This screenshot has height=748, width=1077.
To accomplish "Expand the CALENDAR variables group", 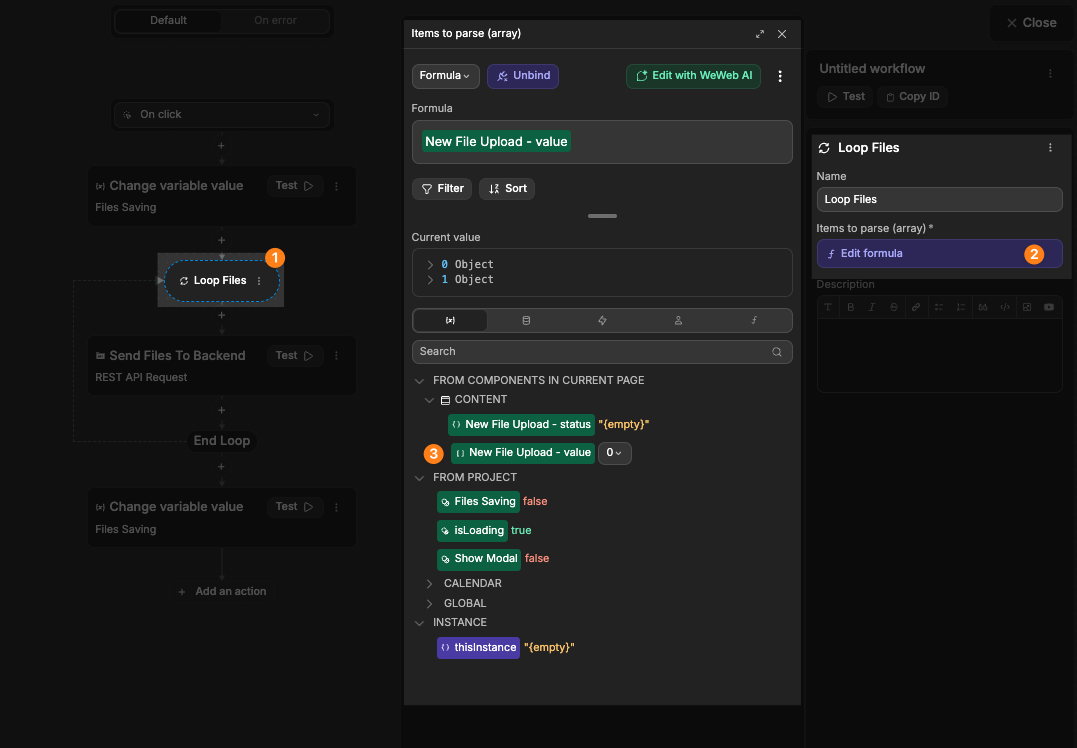I will tap(430, 583).
